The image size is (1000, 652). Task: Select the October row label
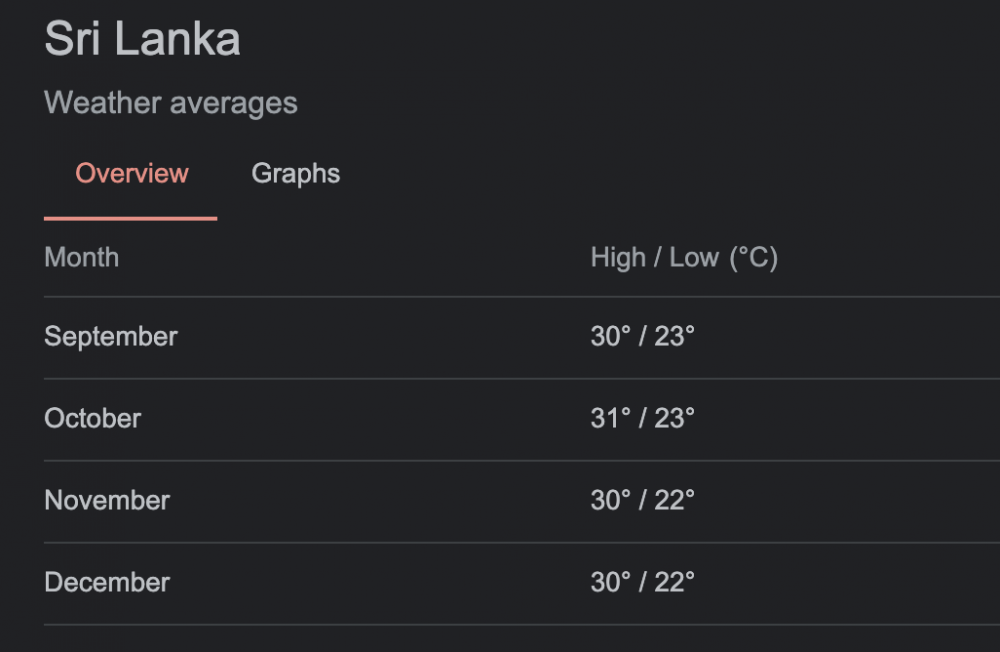92,419
